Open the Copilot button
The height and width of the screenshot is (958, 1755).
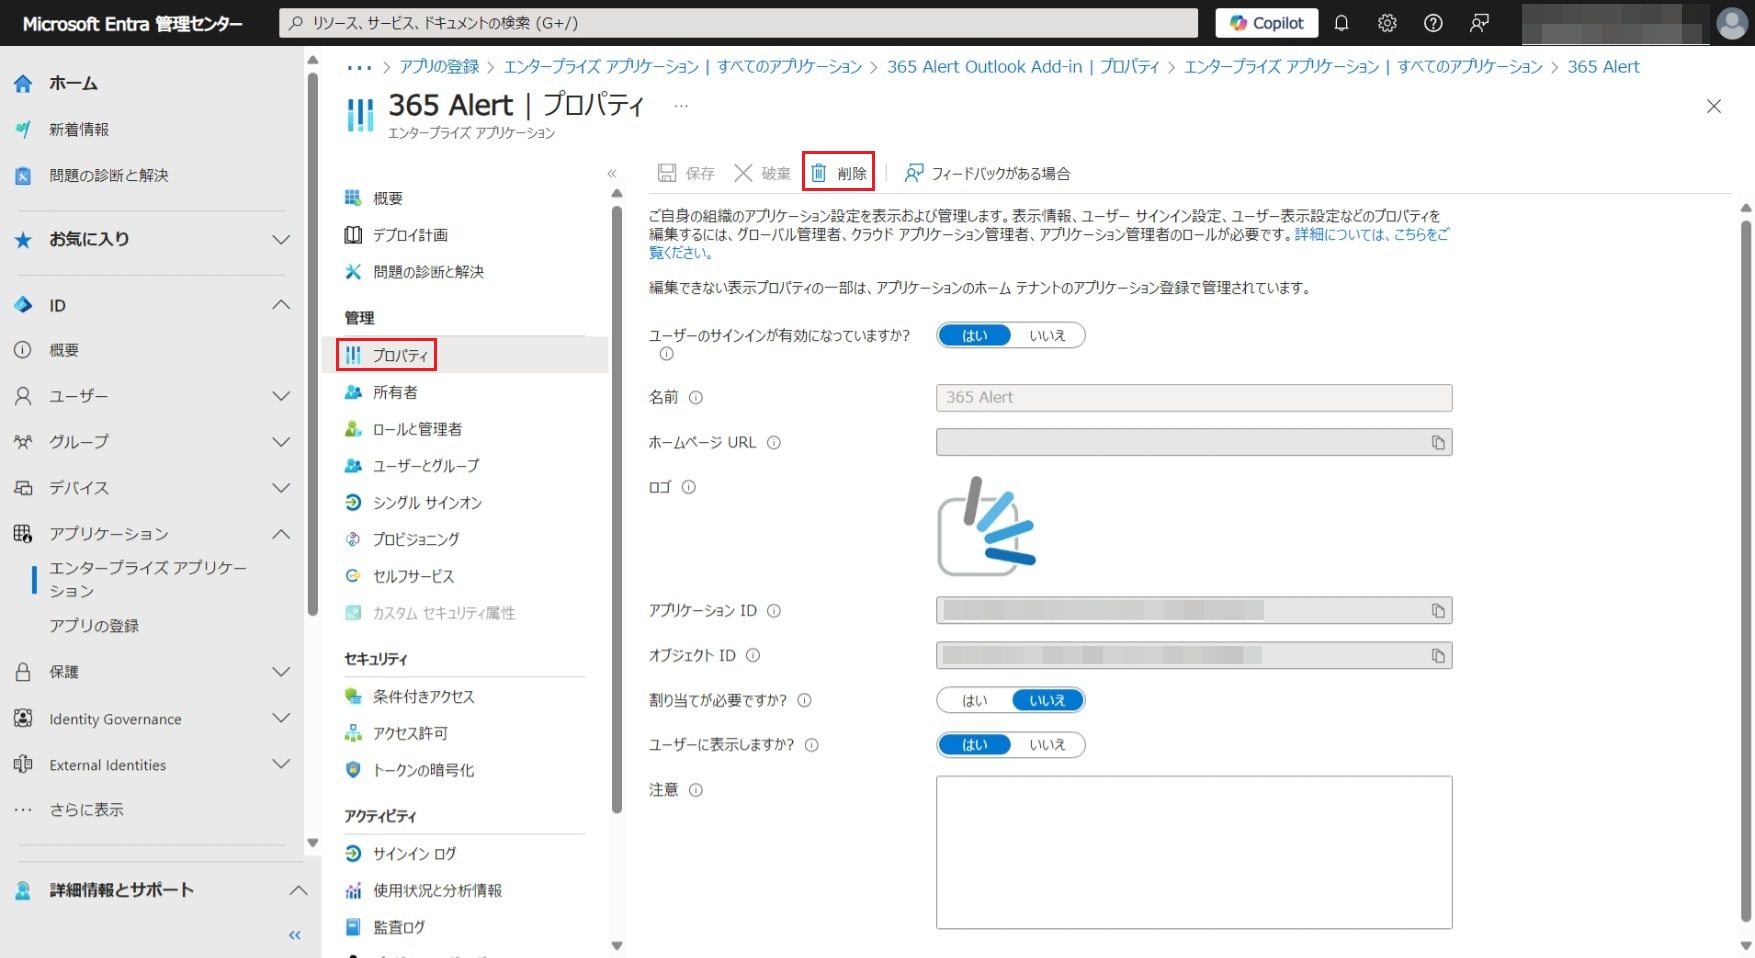click(x=1266, y=23)
